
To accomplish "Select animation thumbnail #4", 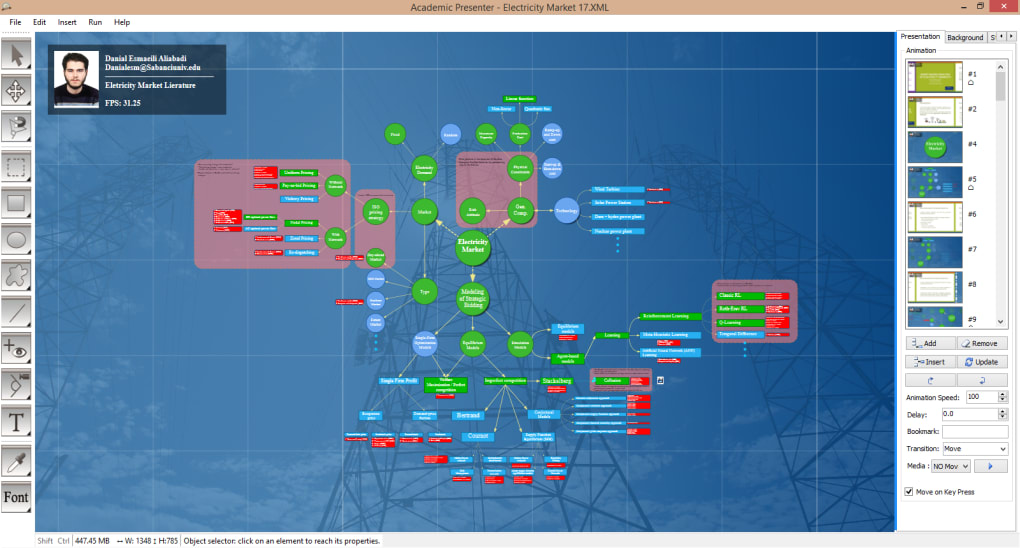I will click(935, 146).
